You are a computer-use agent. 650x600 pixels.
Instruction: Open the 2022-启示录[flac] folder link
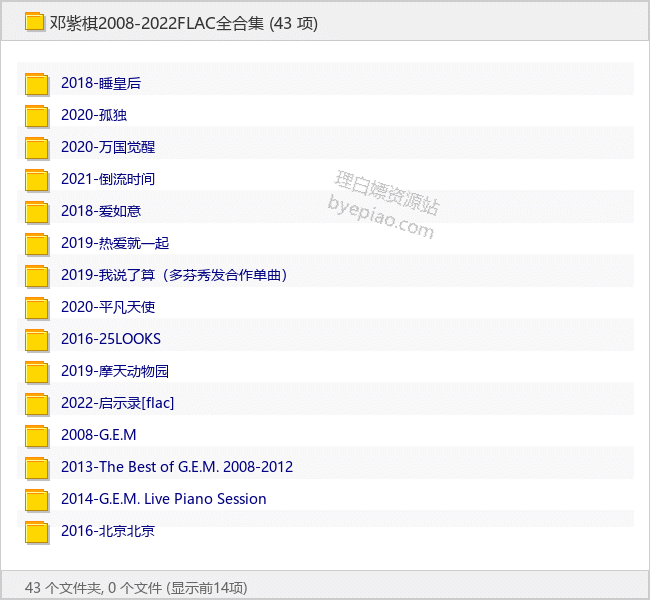(117, 403)
